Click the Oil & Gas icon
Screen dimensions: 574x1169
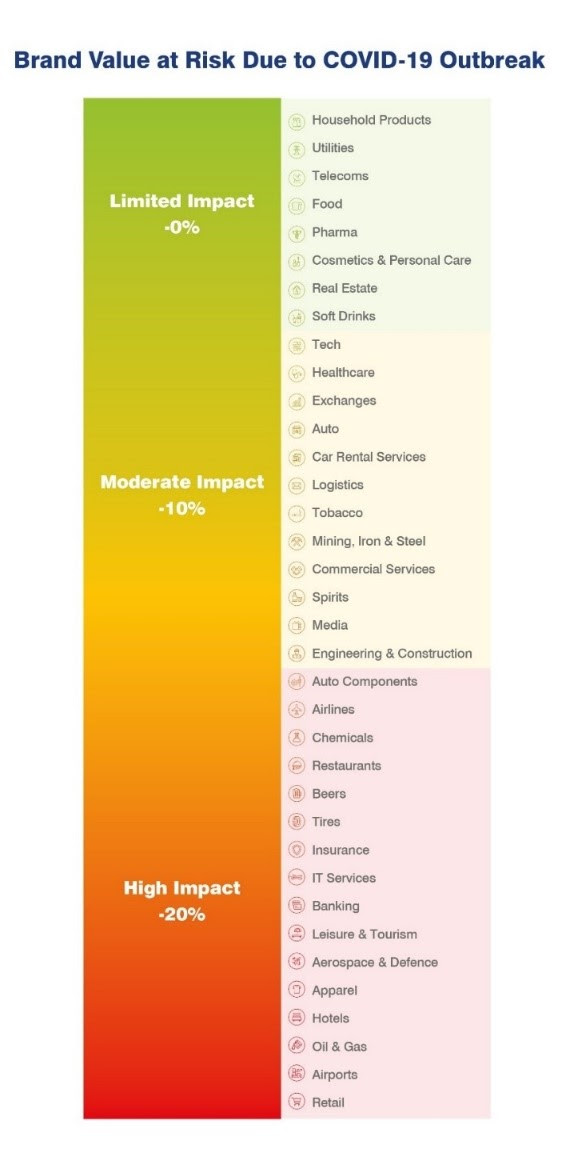pos(297,1047)
